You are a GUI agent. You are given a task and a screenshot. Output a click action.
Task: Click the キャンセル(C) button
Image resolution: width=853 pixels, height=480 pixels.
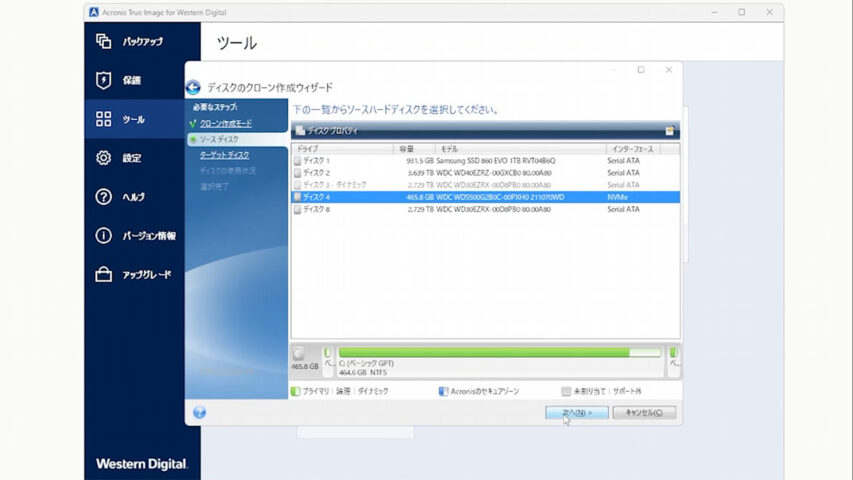[644, 412]
